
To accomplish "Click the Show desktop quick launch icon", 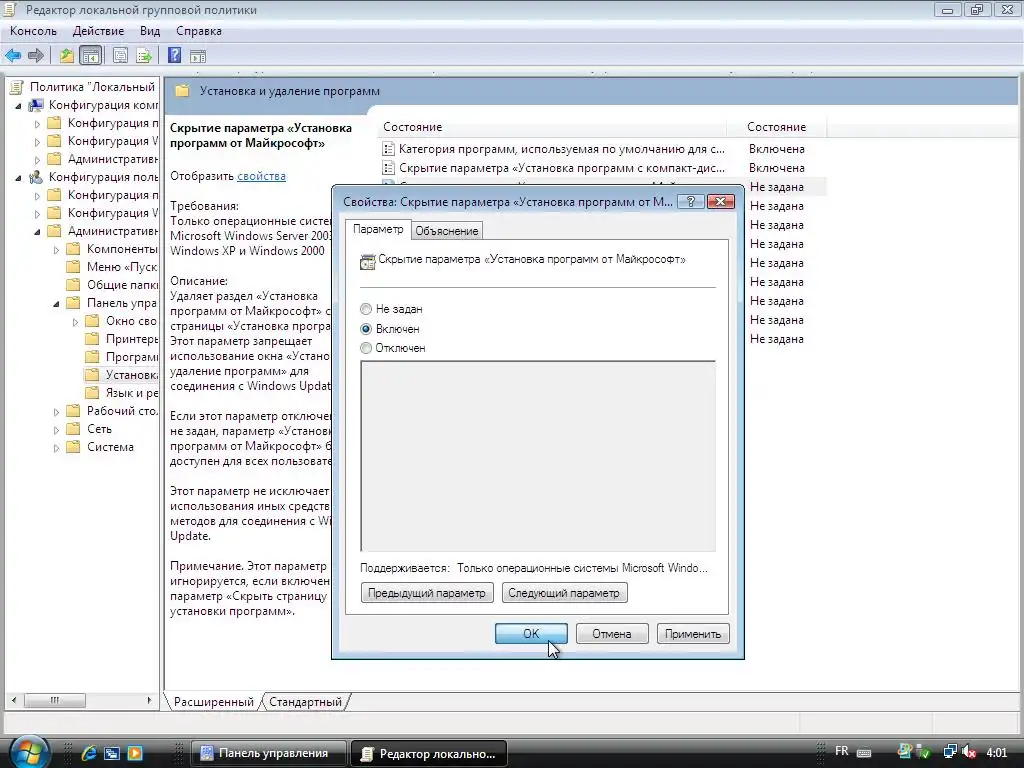I will tap(112, 753).
